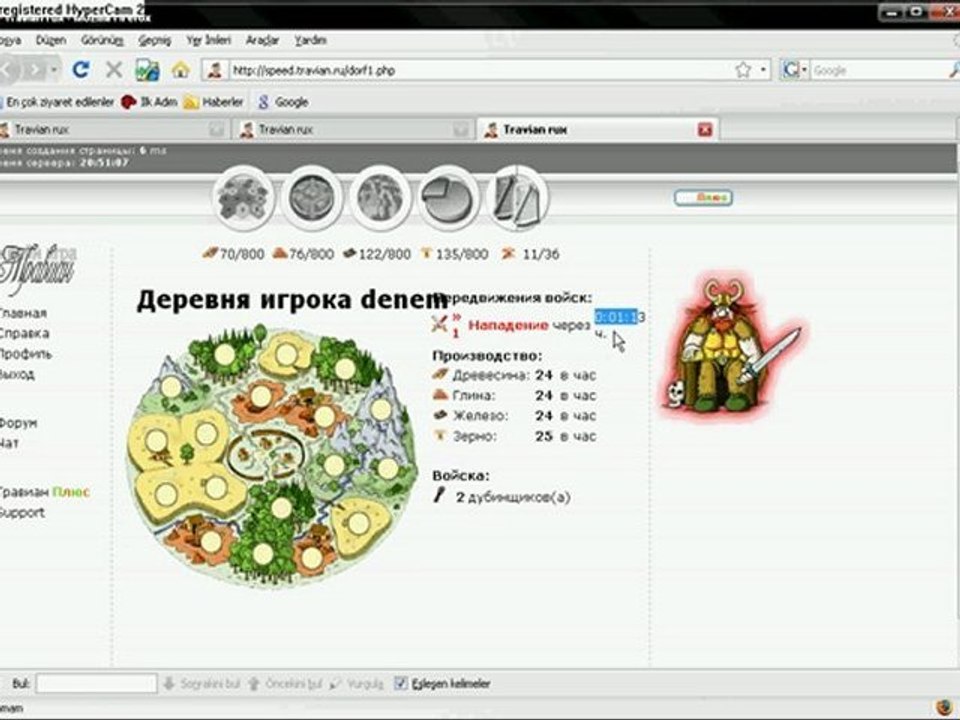Screen dimensions: 960x720
Task: Click the highlighted attack countdown timer
Action: coord(619,317)
